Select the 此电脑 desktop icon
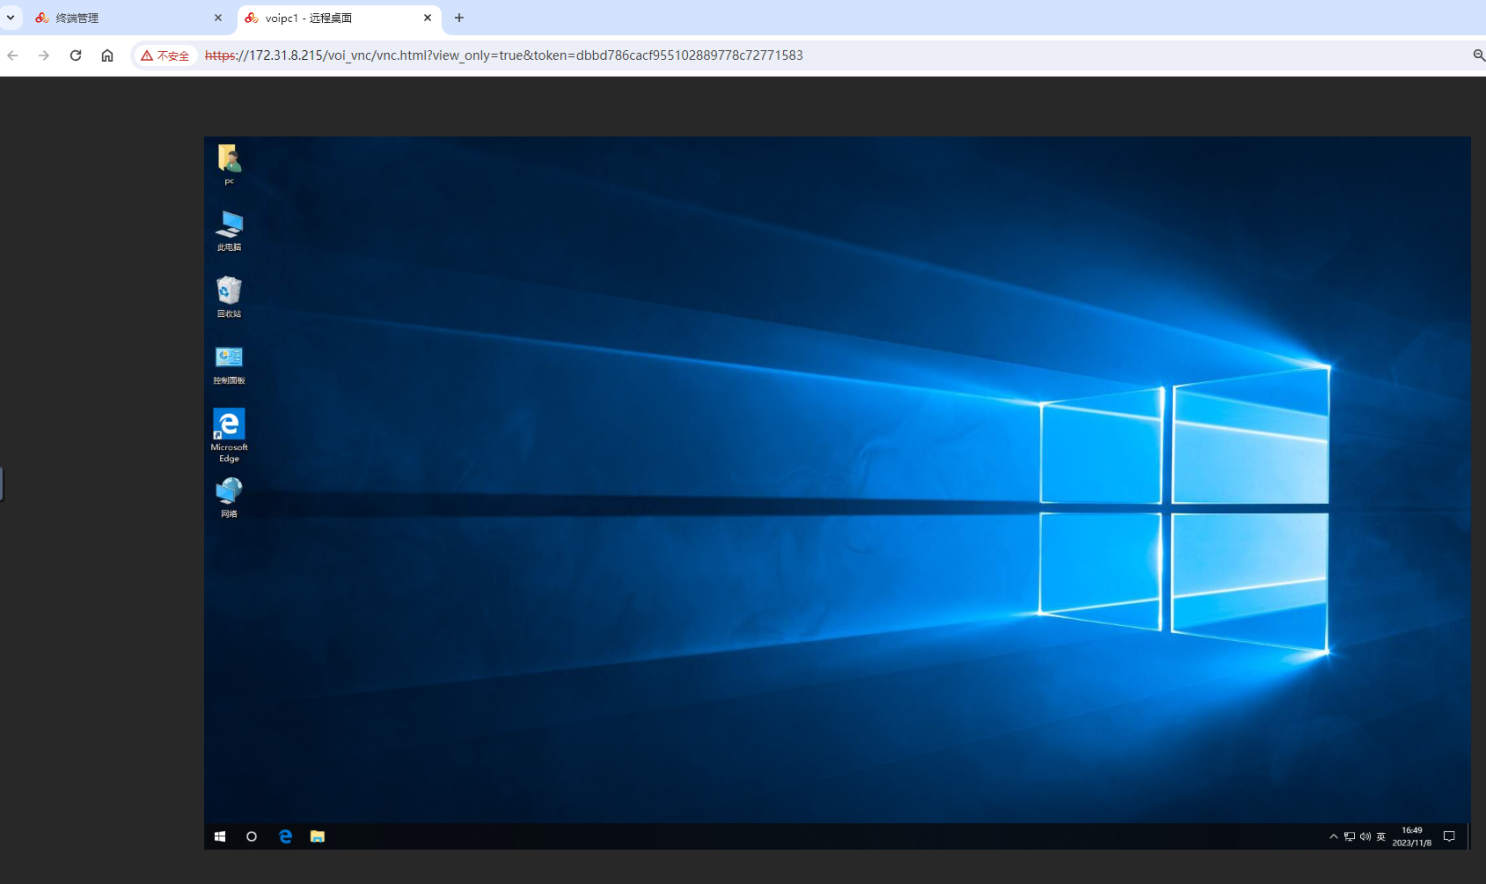 229,225
